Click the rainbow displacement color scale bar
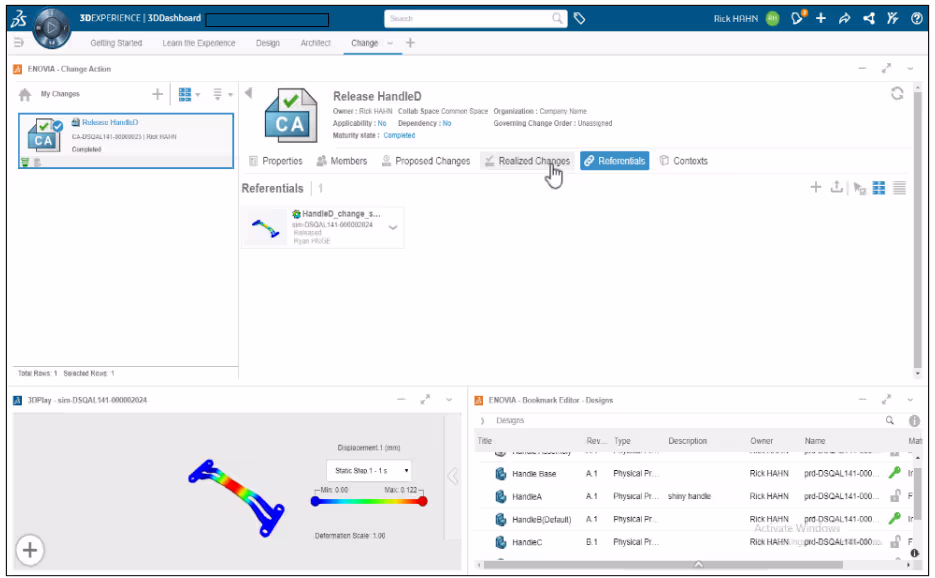The width and height of the screenshot is (935, 578). point(369,501)
